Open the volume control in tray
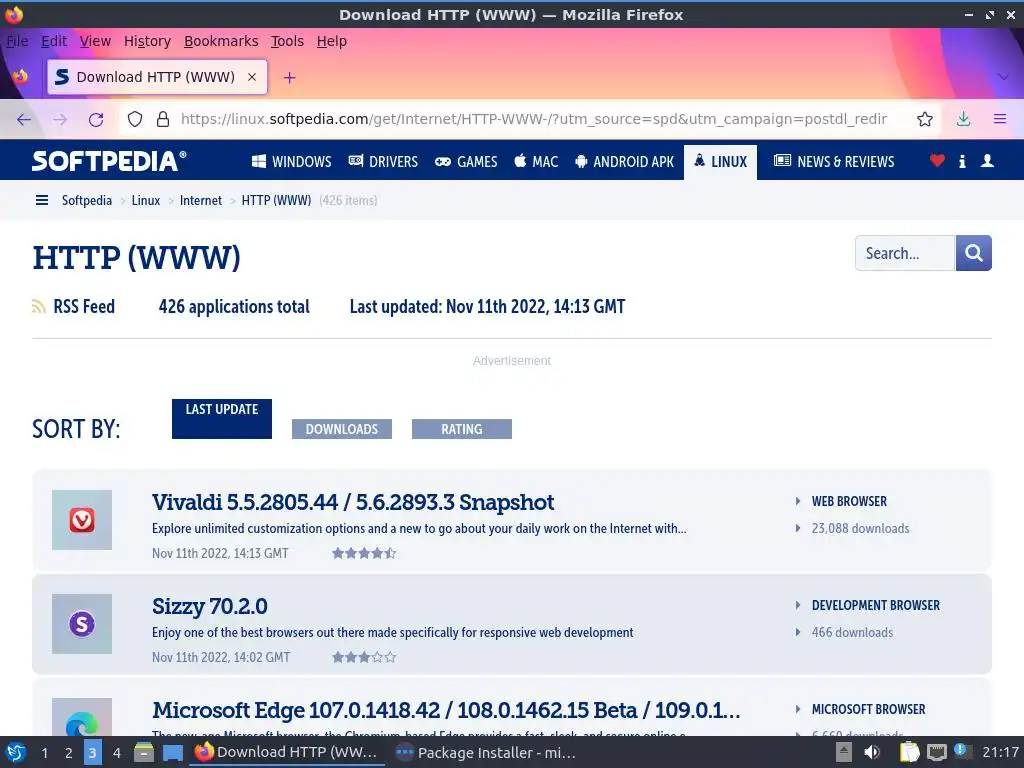Image resolution: width=1024 pixels, height=768 pixels. (x=872, y=753)
